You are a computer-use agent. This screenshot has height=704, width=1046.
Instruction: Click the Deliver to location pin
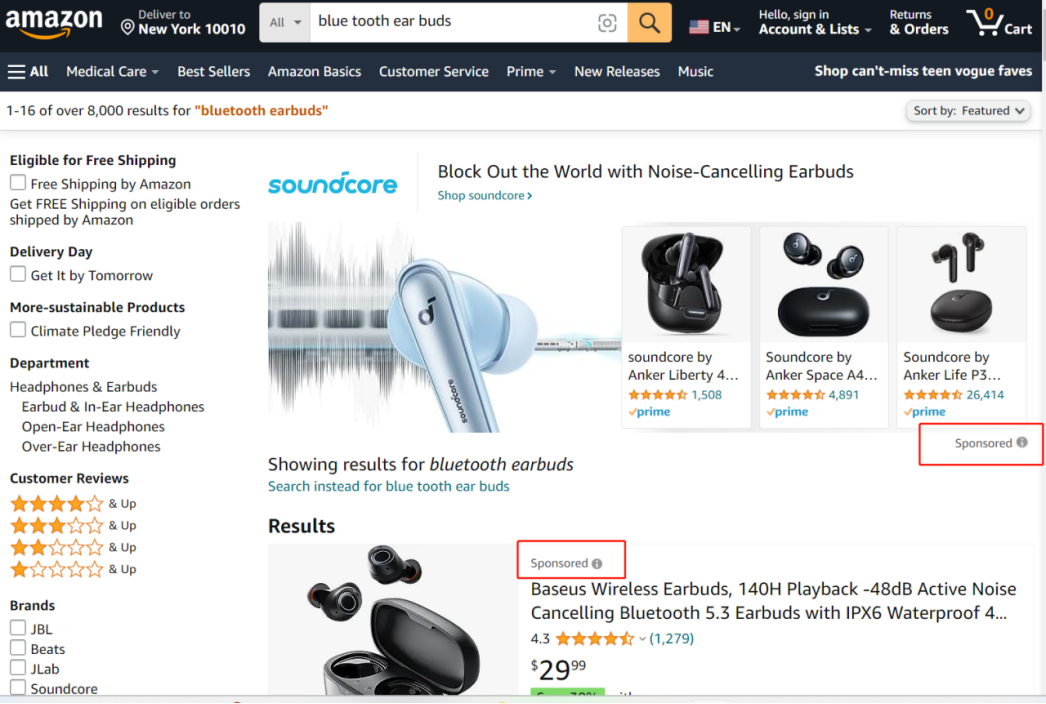click(x=127, y=26)
